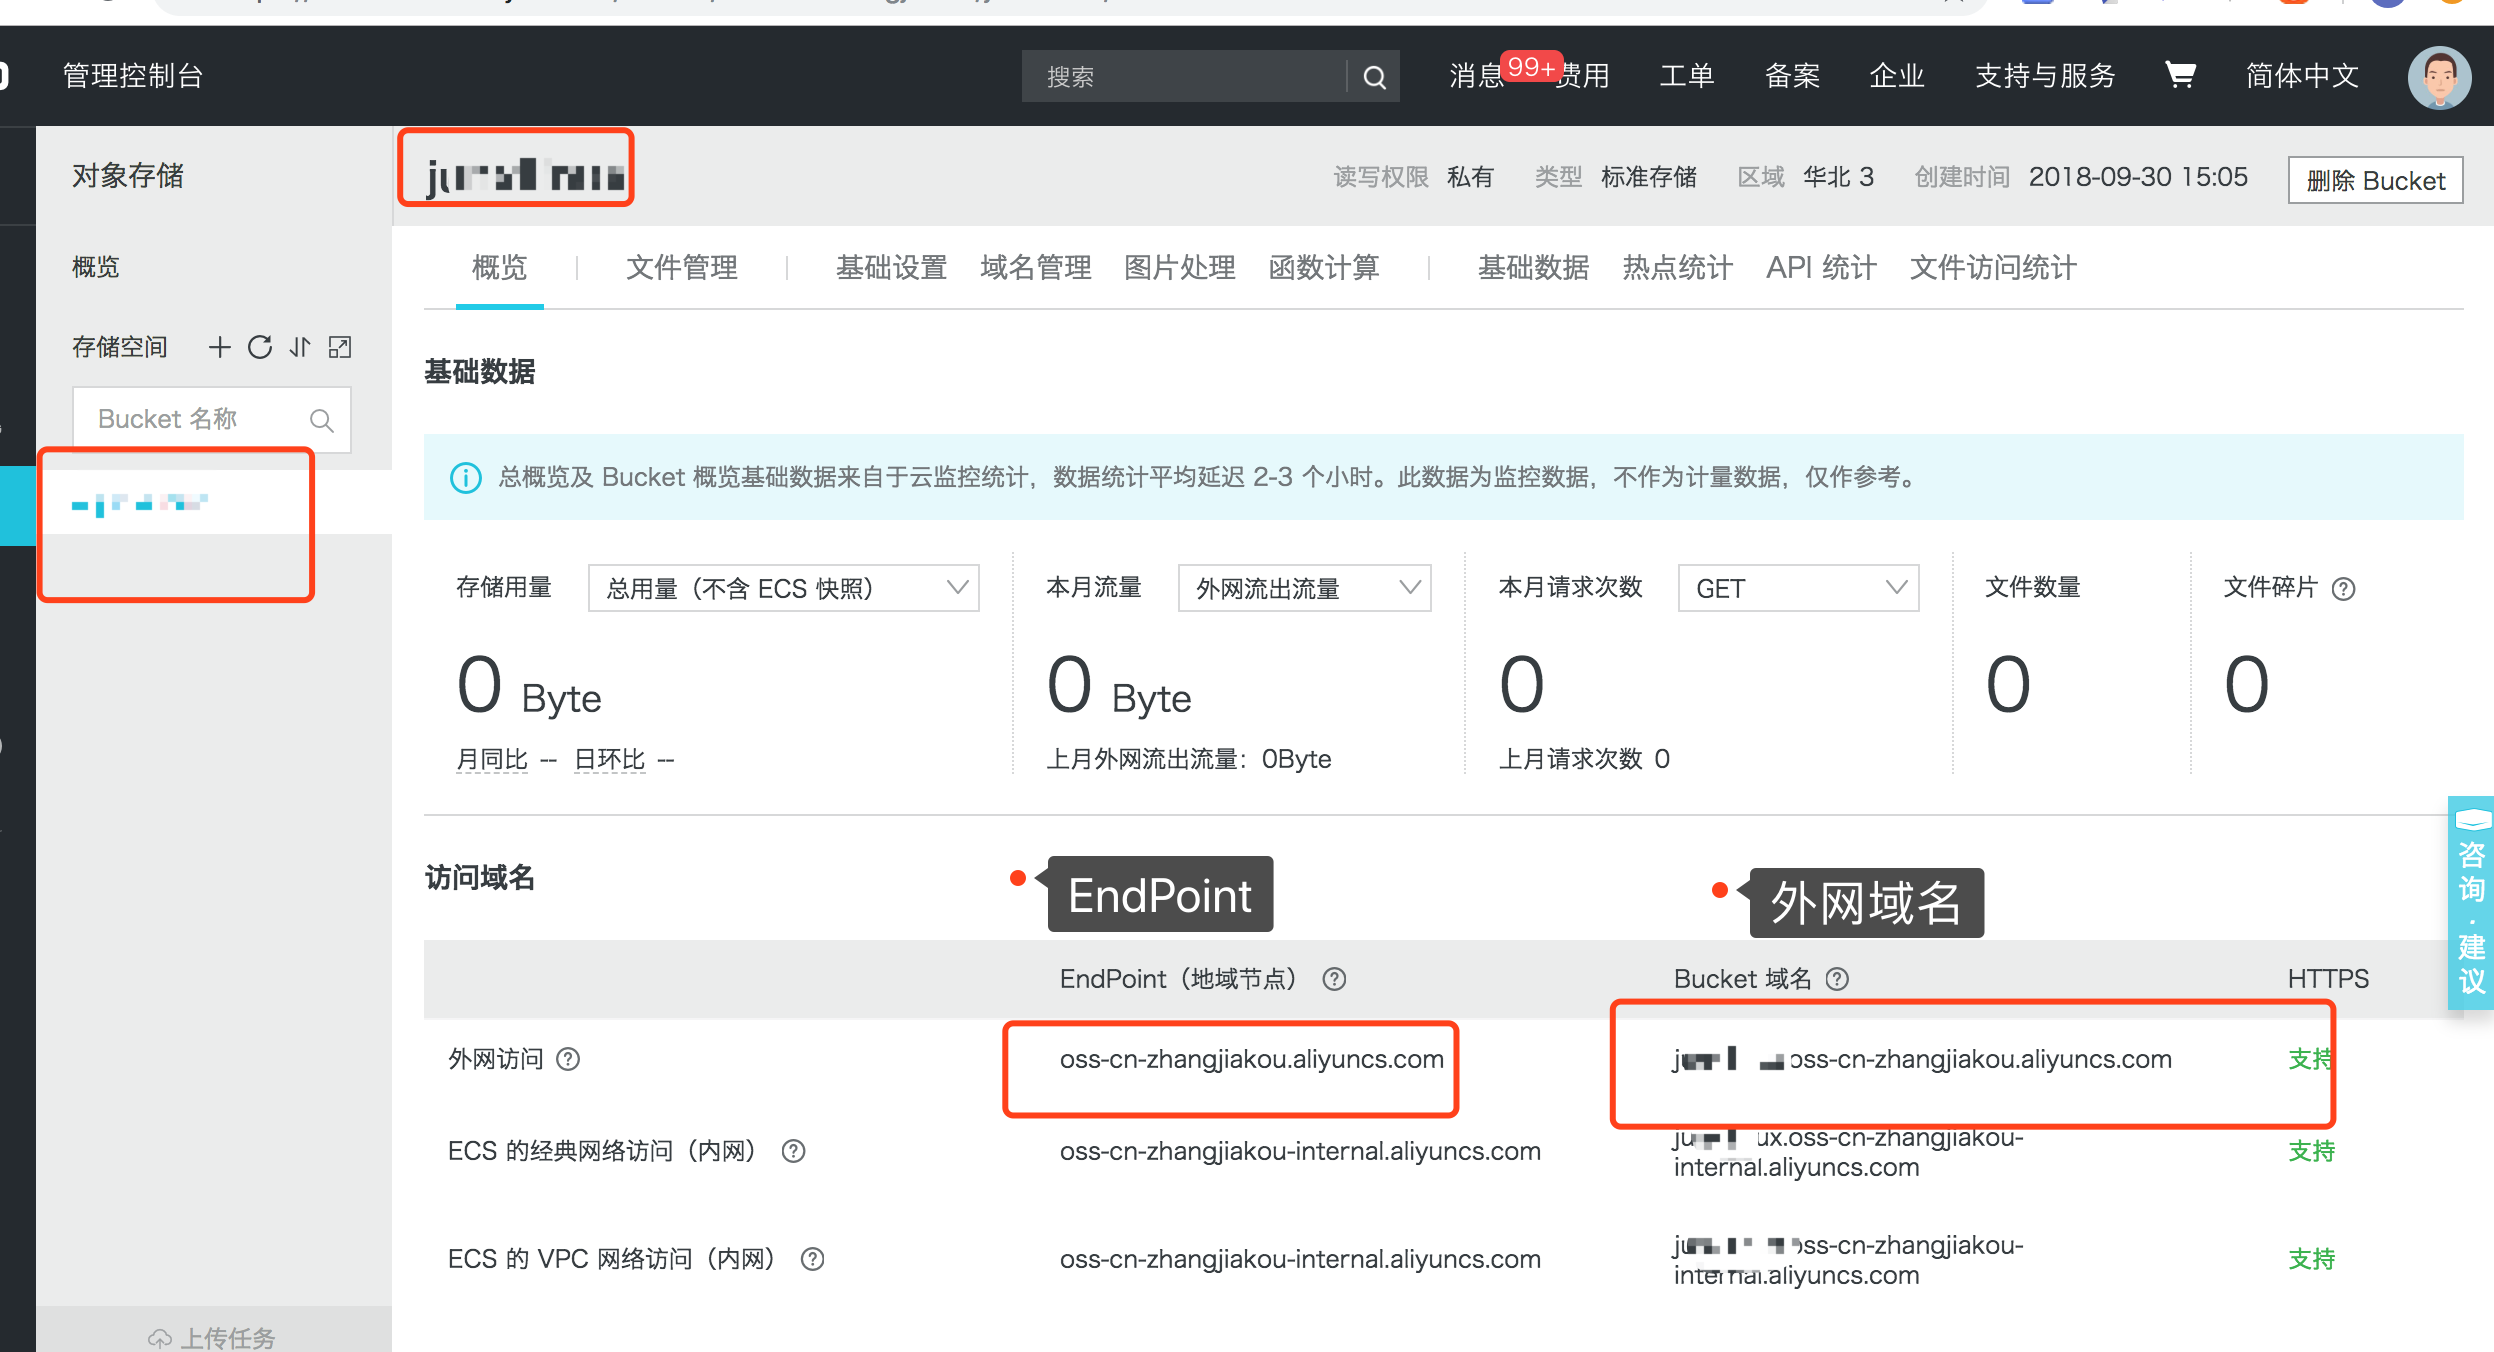Open the 工单 menu
Screen dimensions: 2494x1352
click(1687, 76)
